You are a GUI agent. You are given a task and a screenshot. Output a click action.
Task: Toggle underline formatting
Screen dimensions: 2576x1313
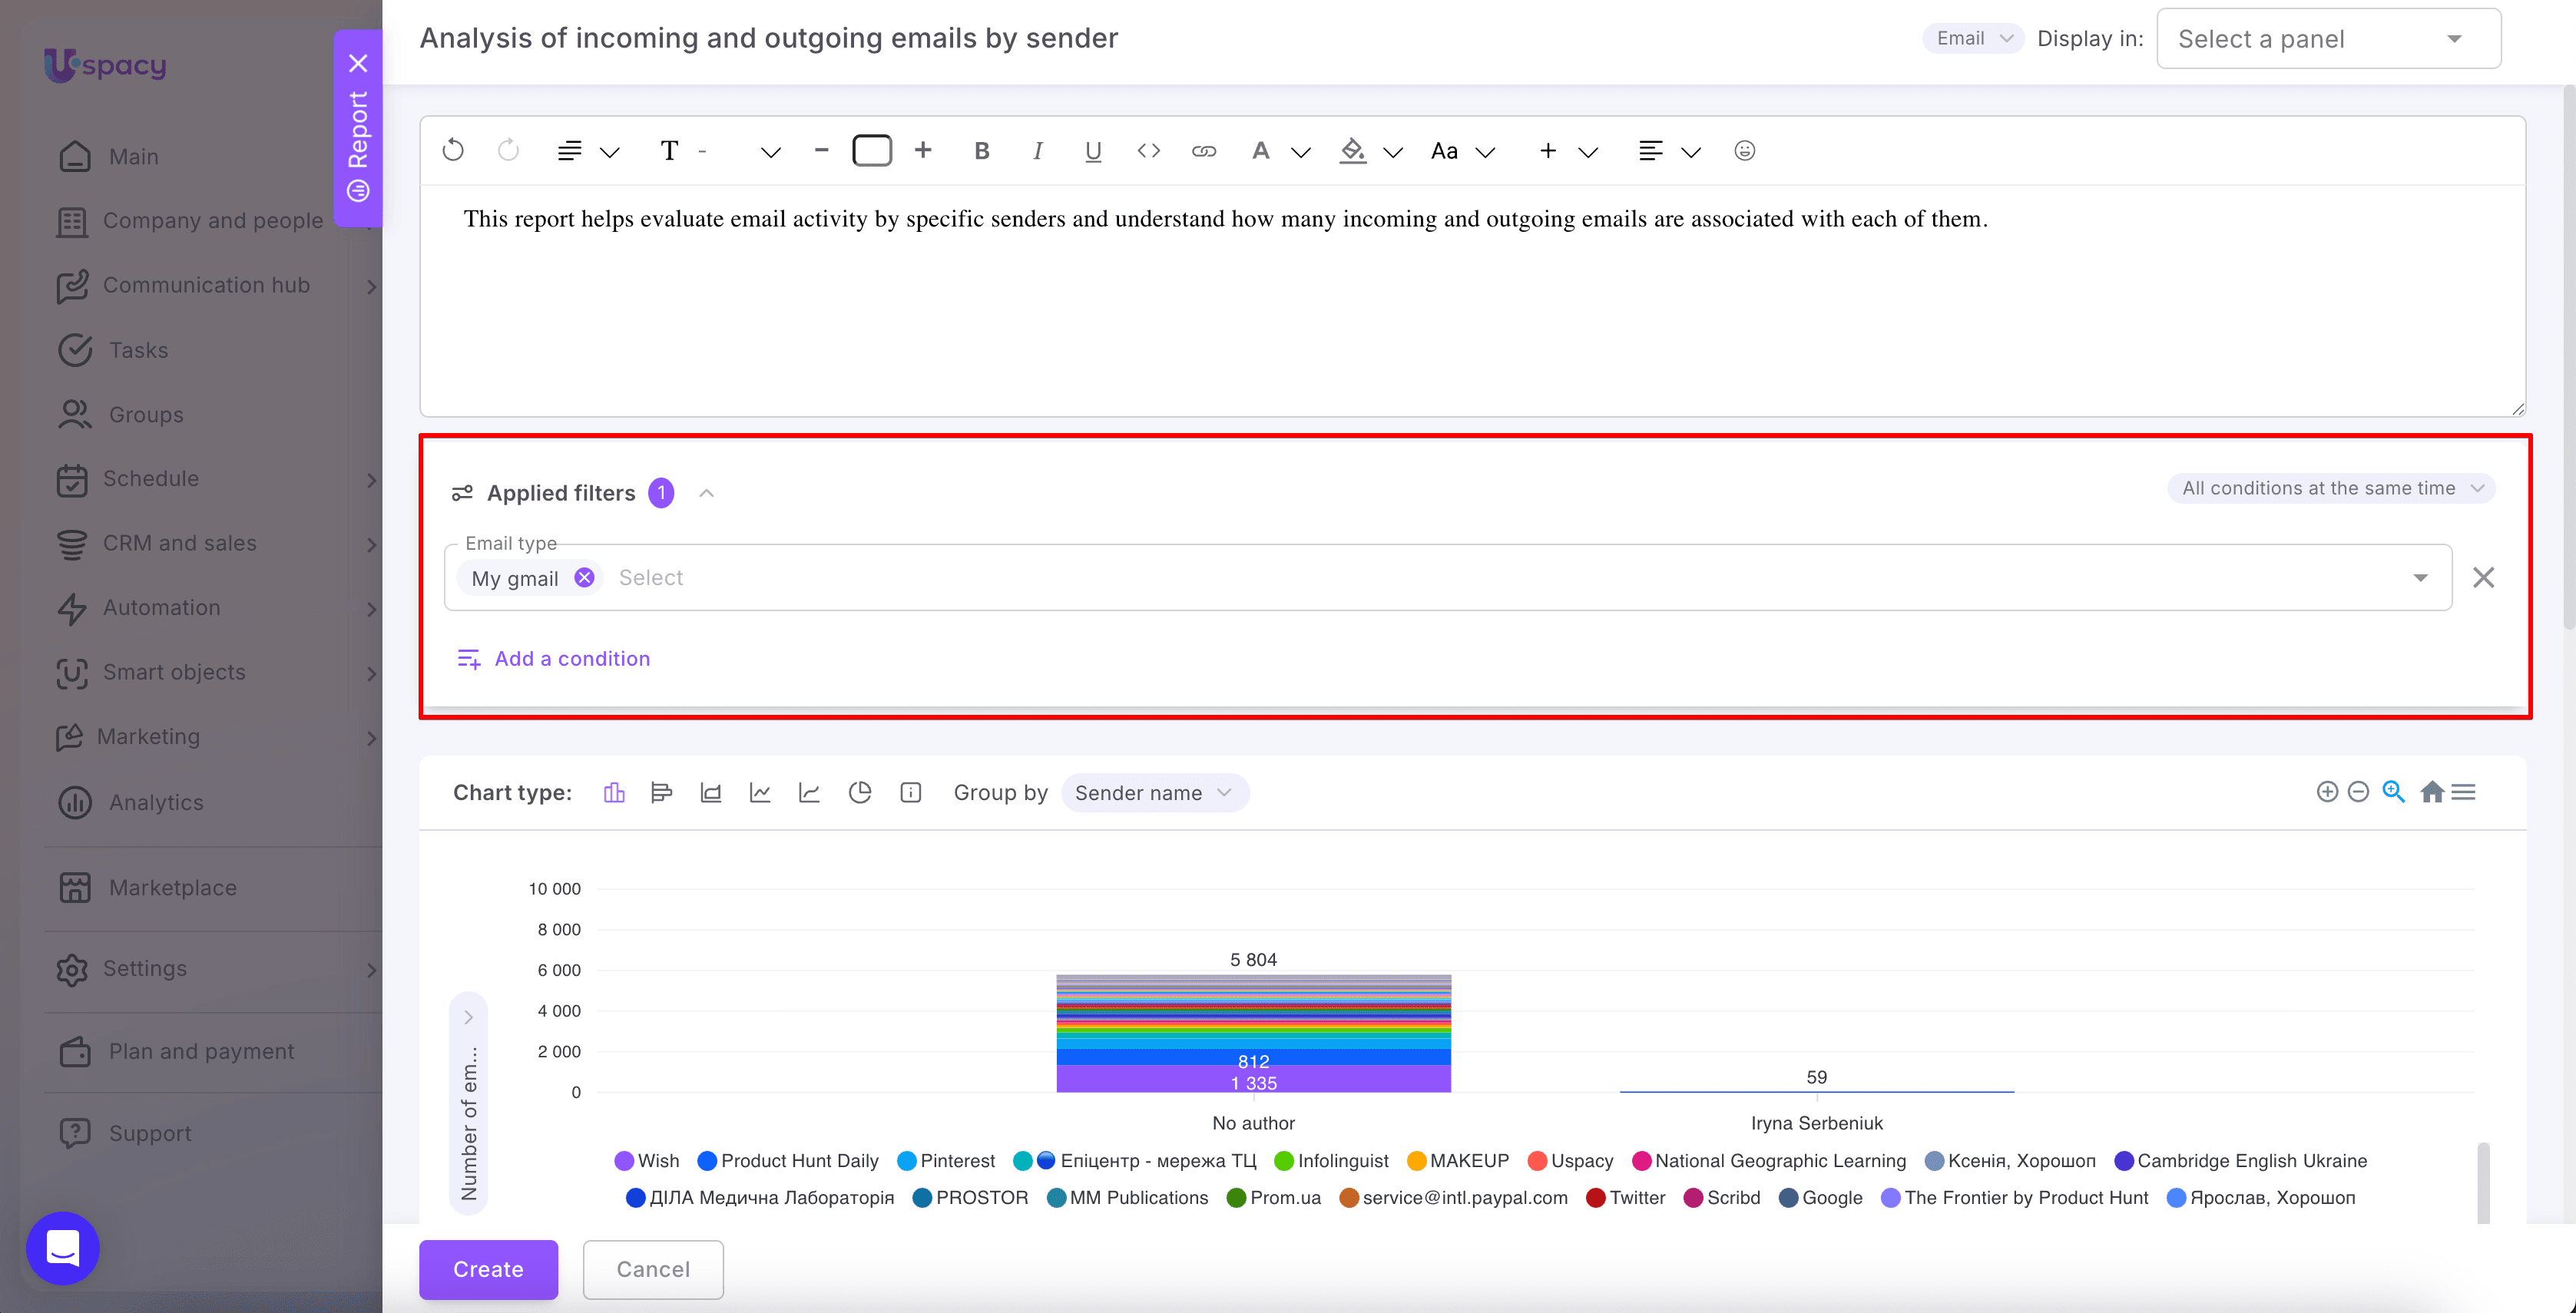[1093, 151]
